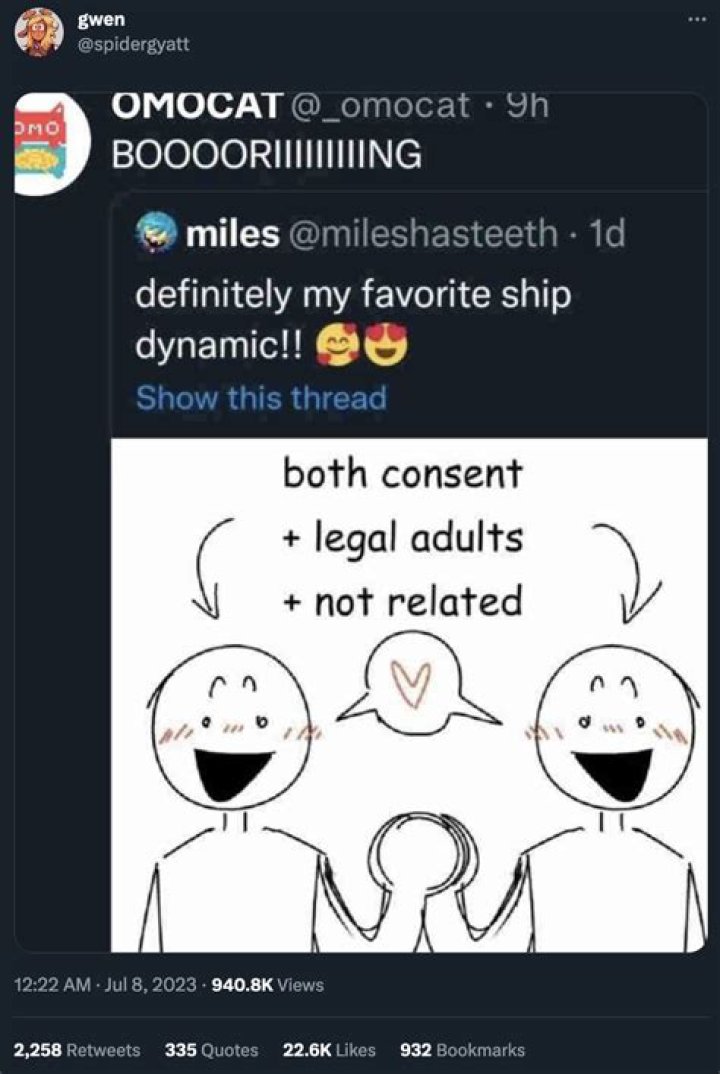Click the 9h timestamp on OMOCAT's tweet
720x1074 pixels.
[522, 107]
